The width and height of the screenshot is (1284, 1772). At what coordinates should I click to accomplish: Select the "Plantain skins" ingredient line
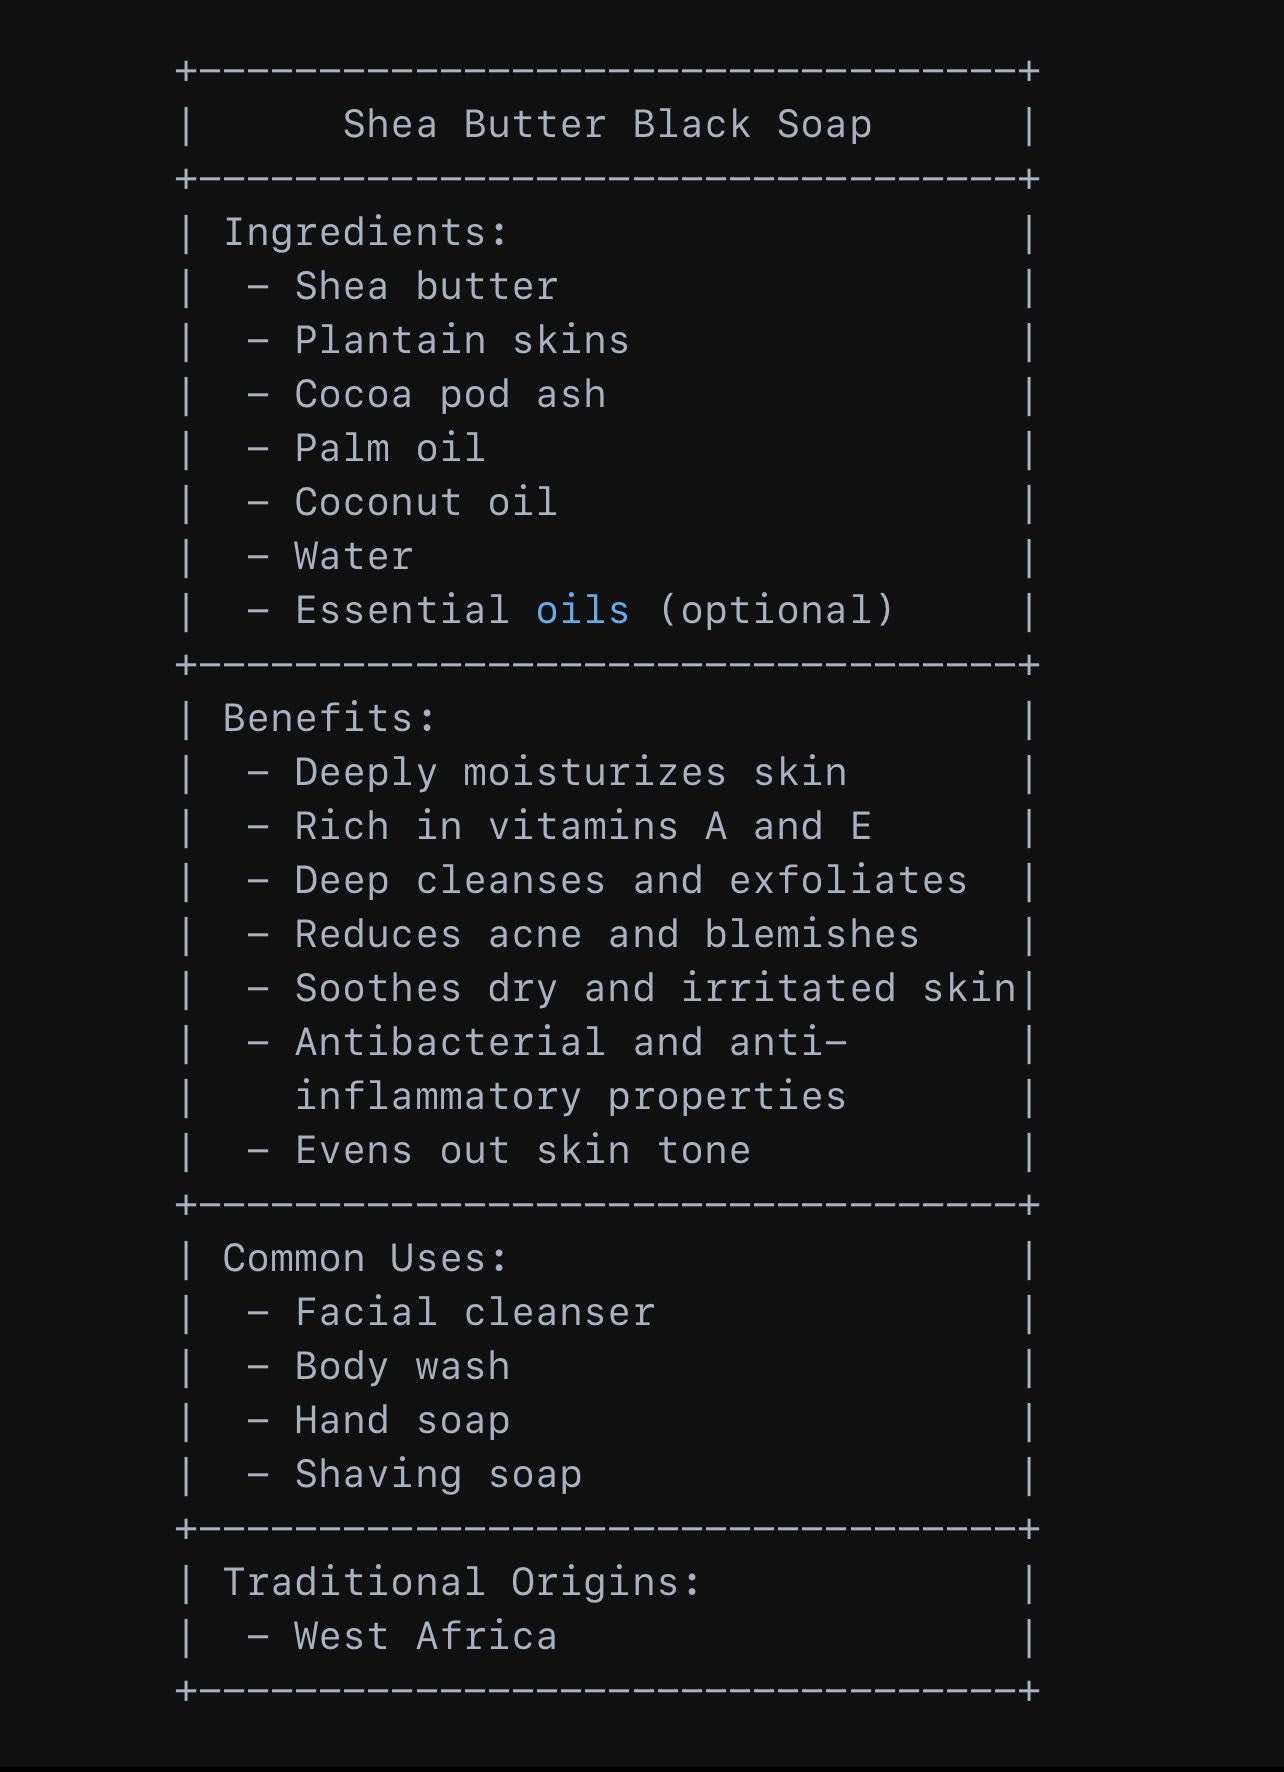point(461,341)
